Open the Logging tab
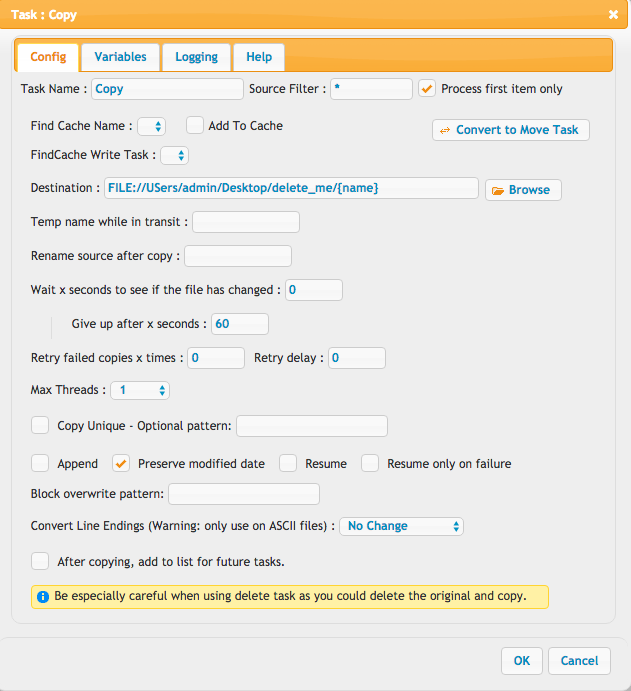Viewport: 631px width, 691px height. tap(197, 57)
